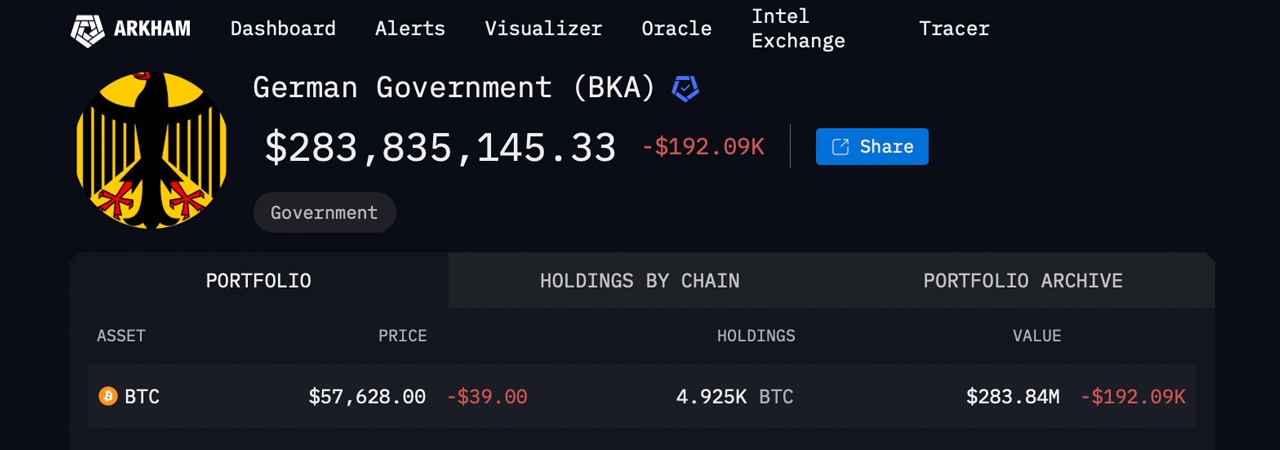This screenshot has height=450, width=1280.
Task: Click the BTC asset name link
Action: tap(142, 397)
